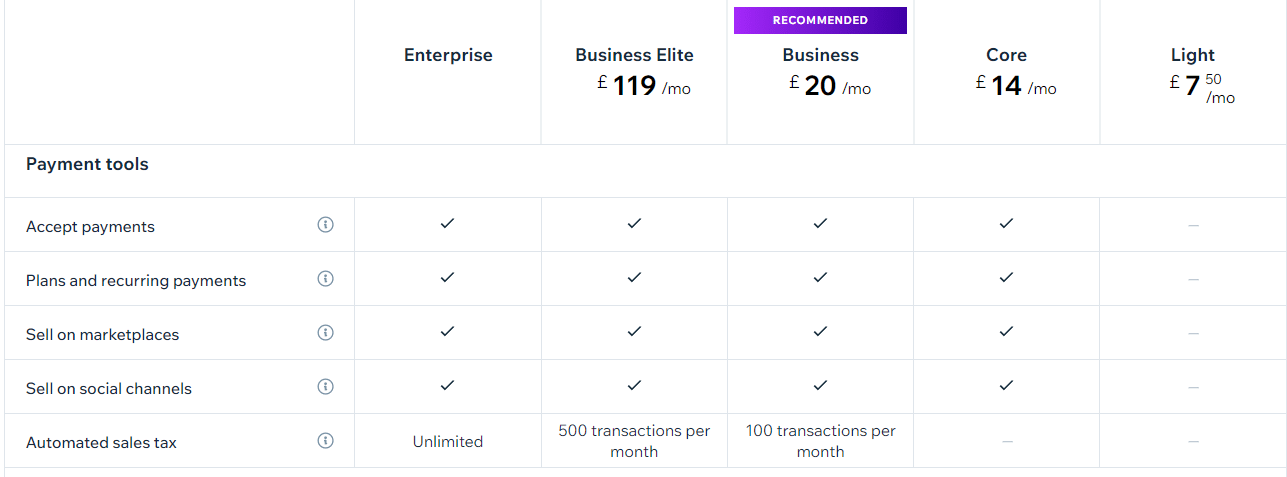The height and width of the screenshot is (477, 1287).
Task: Click the Accept payments row label
Action: pyautogui.click(x=90, y=227)
